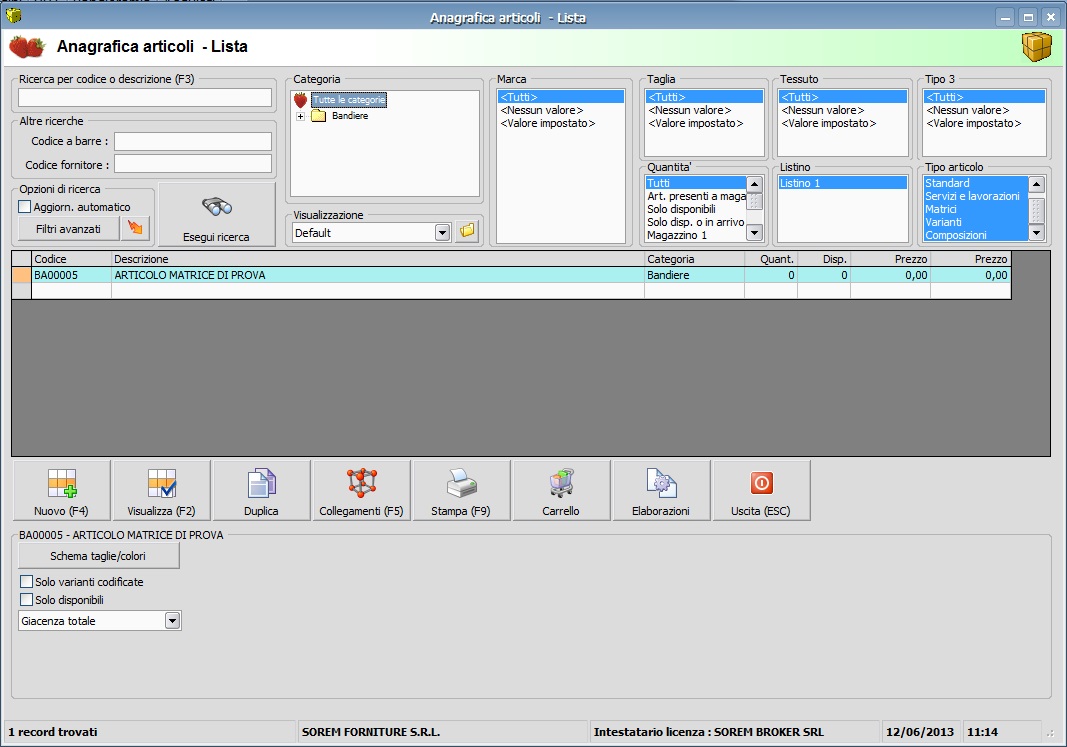Click ARTICOLO MATRICE DI PROVA description cell
Viewport: 1067px width, 747px height.
pyautogui.click(x=378, y=275)
